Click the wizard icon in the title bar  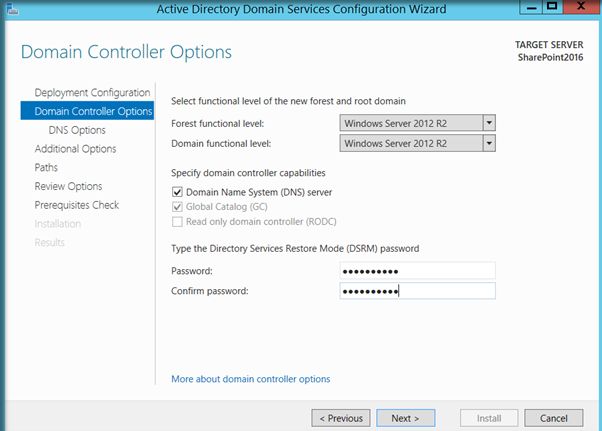click(10, 9)
